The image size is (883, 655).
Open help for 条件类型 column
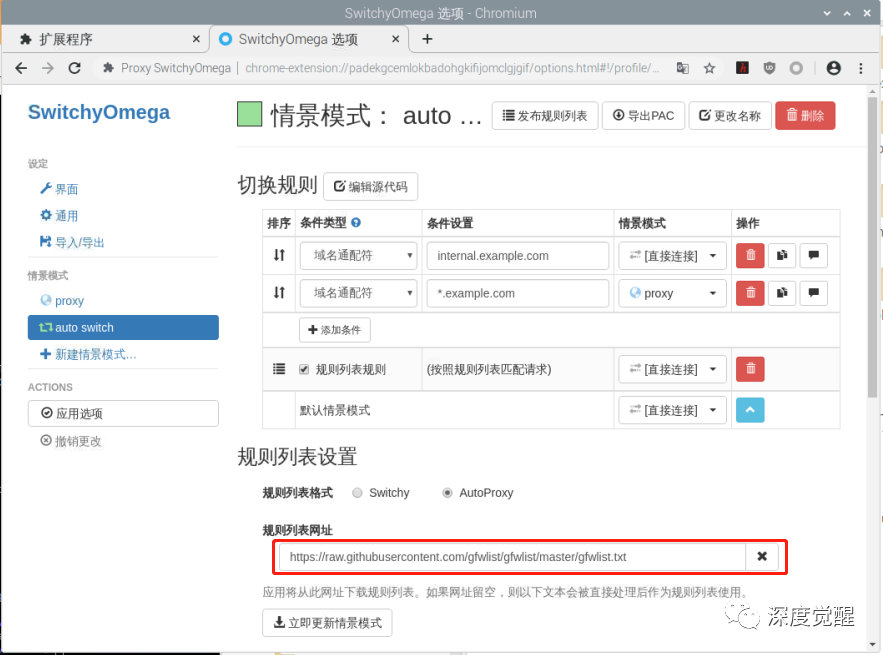coord(356,222)
